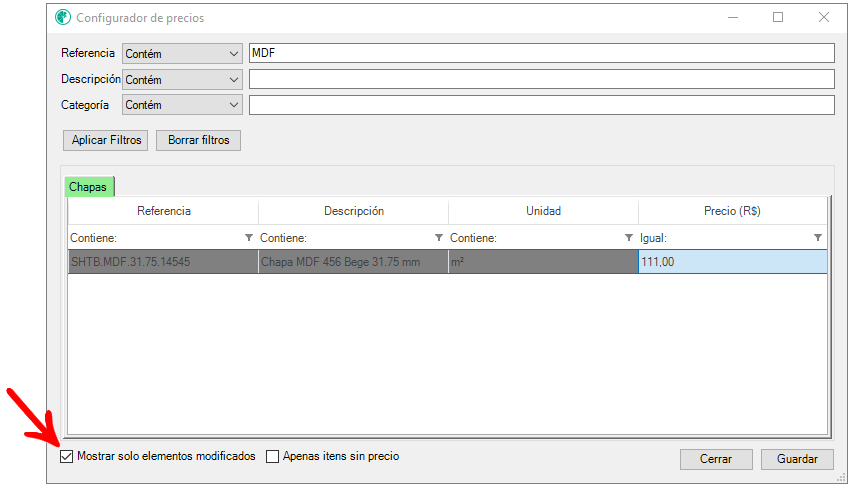
Task: Uncheck Mostrar solo elementos modificados
Action: pos(67,457)
